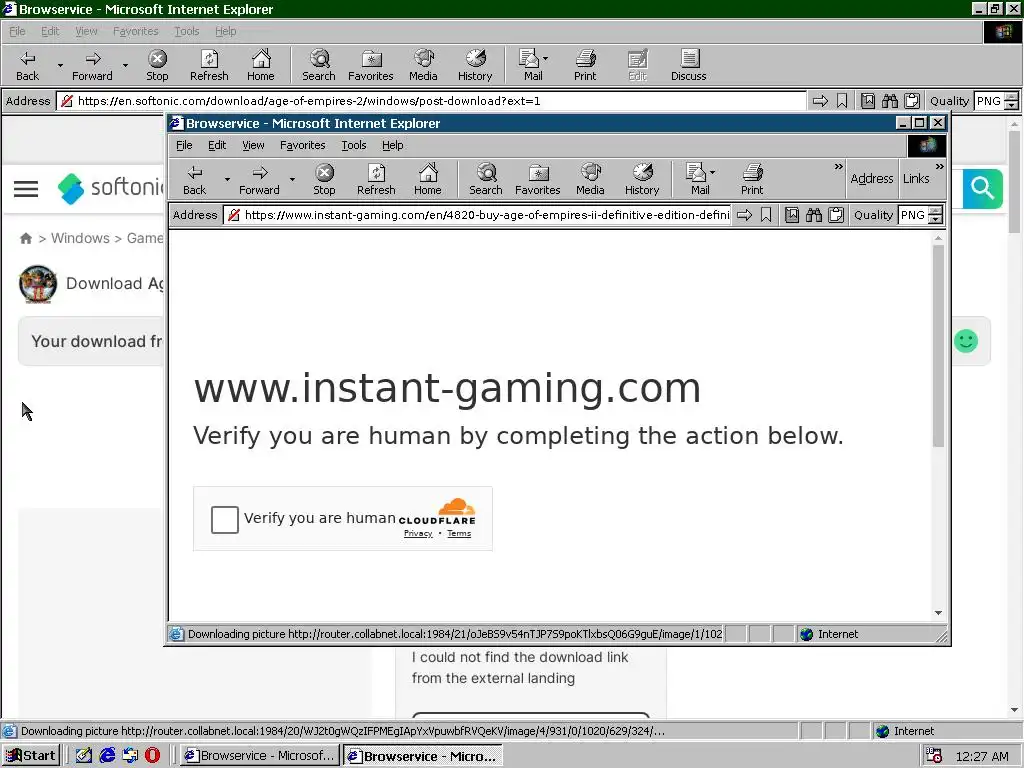Viewport: 1024px width, 768px height.
Task: Click Stop in the background window toolbar
Action: point(157,65)
